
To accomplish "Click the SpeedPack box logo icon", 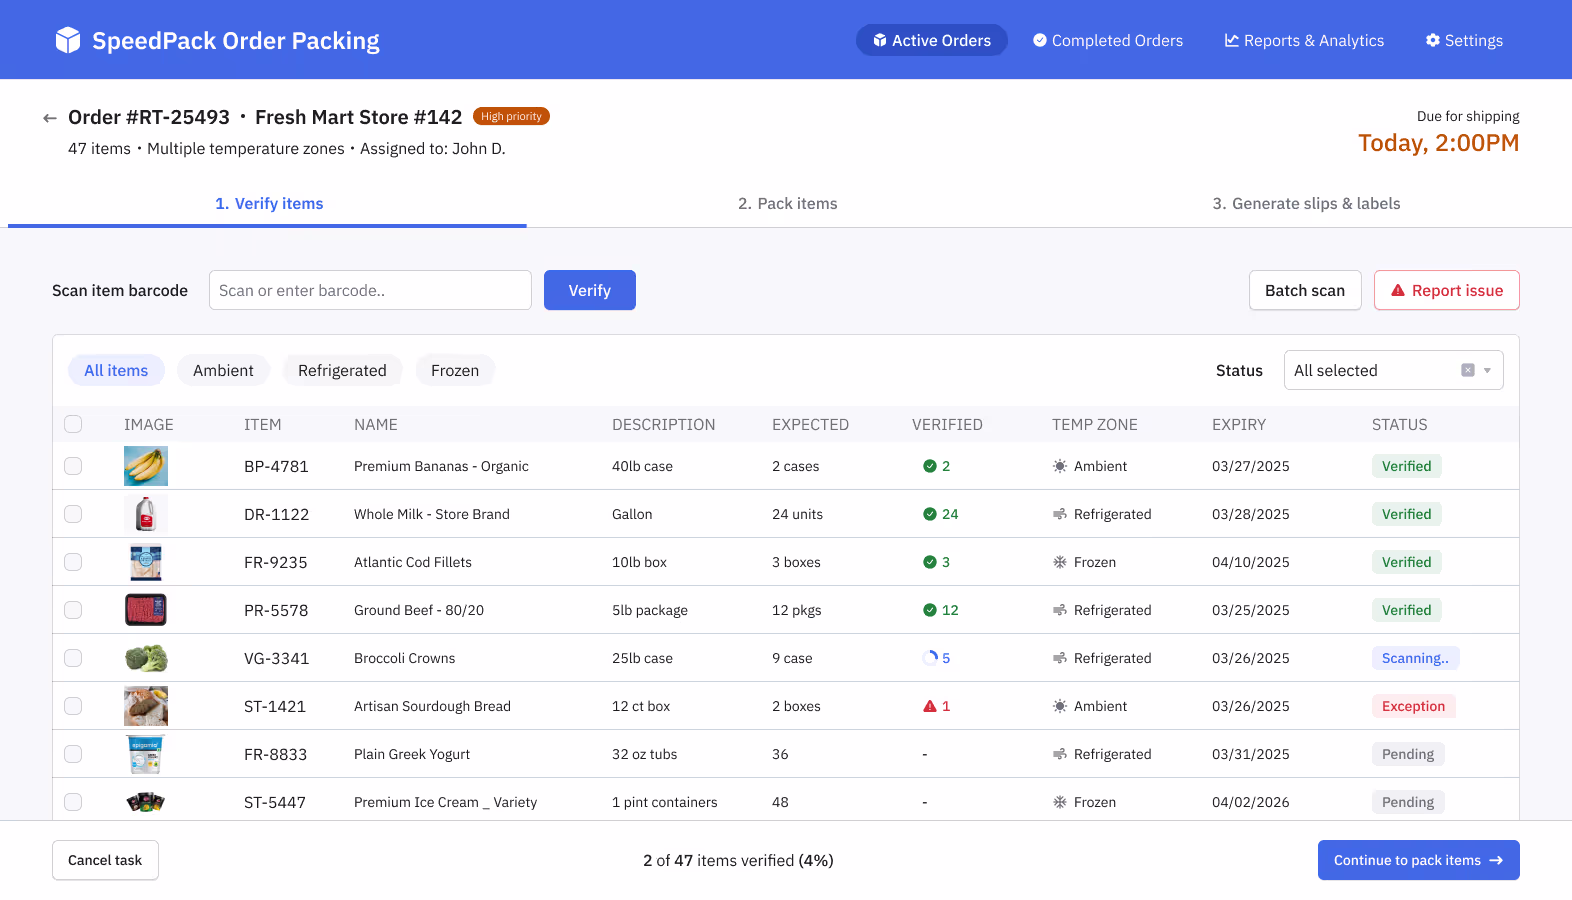I will click(x=68, y=40).
